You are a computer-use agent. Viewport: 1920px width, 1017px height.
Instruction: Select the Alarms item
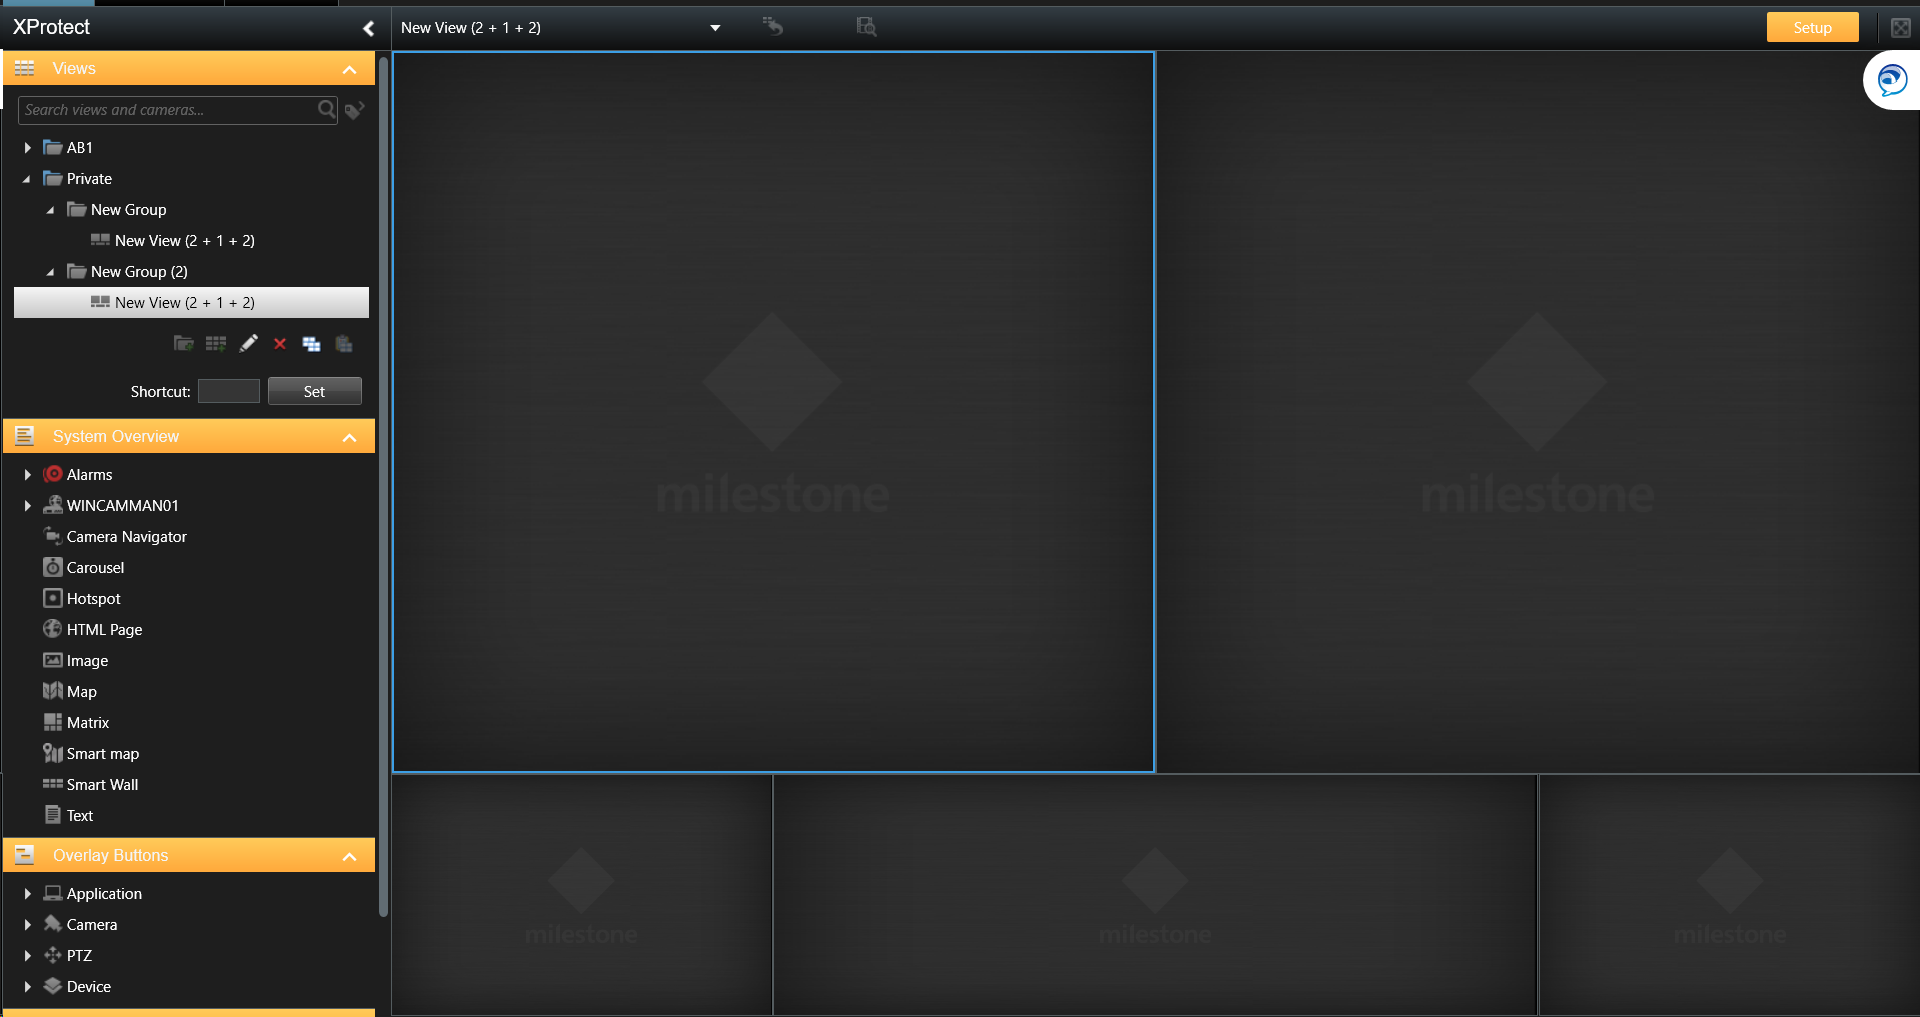click(x=89, y=474)
